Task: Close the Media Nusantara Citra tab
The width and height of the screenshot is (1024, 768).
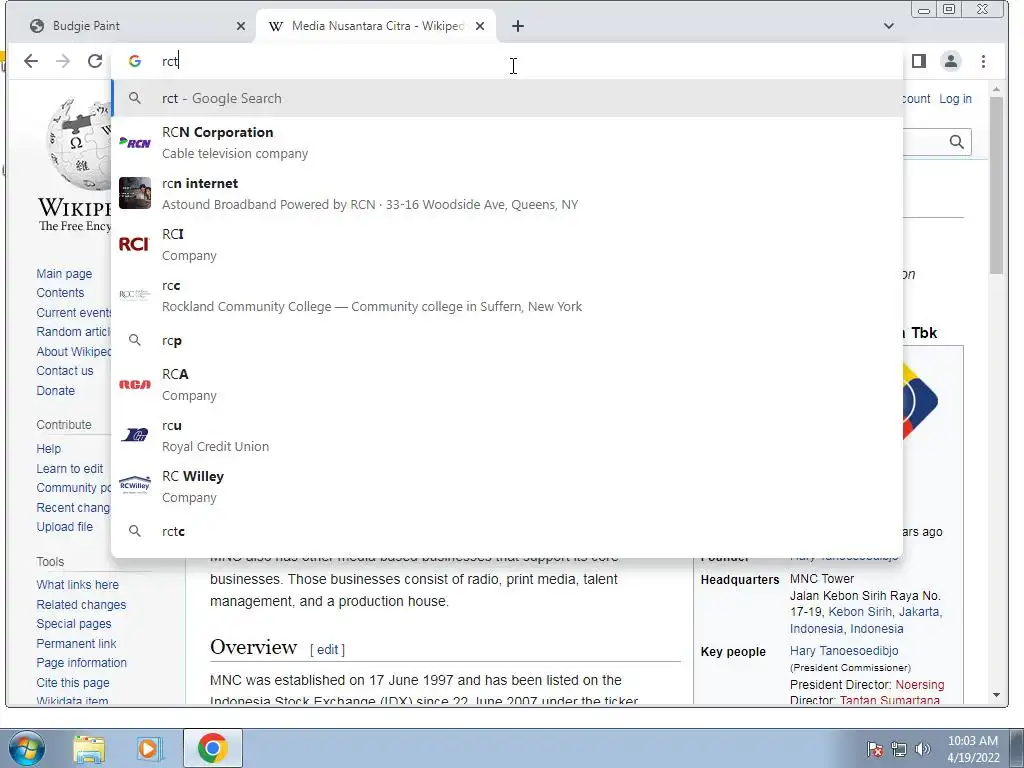Action: (480, 26)
